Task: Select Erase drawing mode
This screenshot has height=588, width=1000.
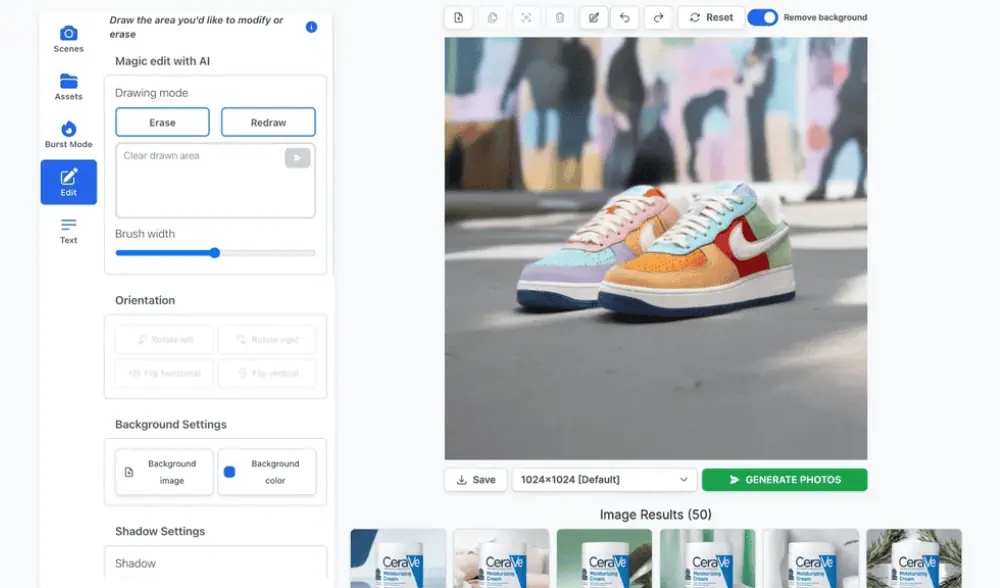Action: coord(162,122)
